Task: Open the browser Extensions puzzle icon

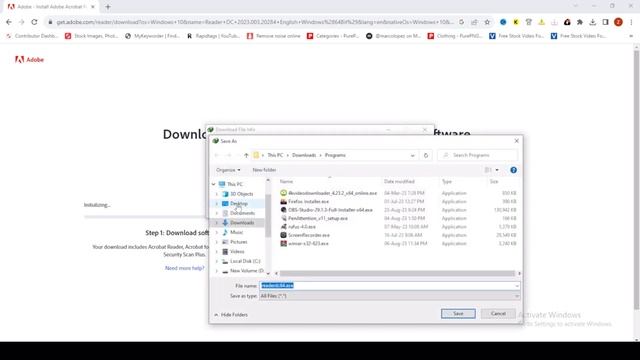Action: point(580,22)
